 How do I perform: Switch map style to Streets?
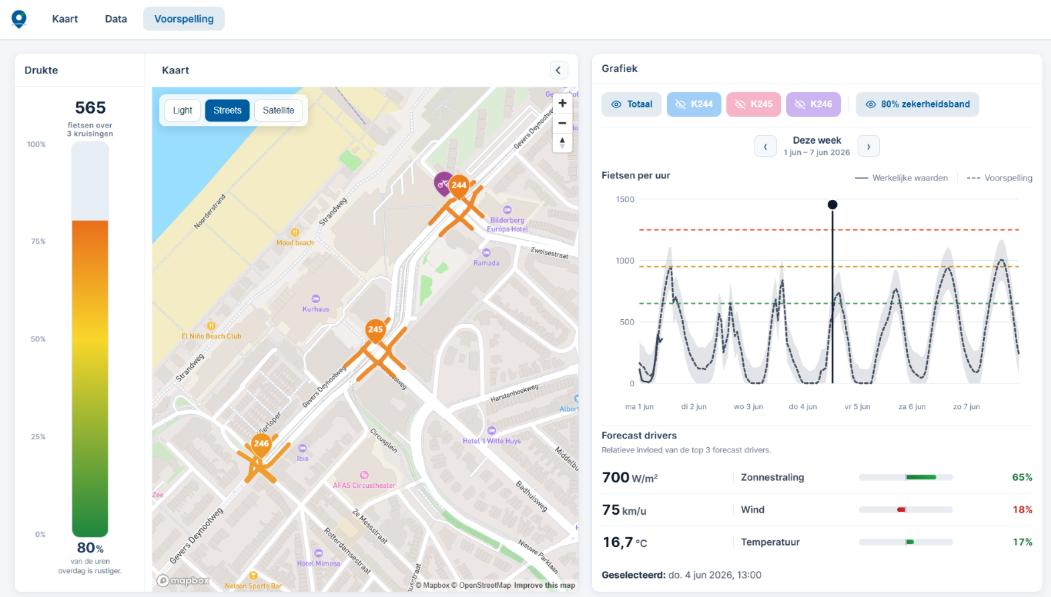coord(227,111)
